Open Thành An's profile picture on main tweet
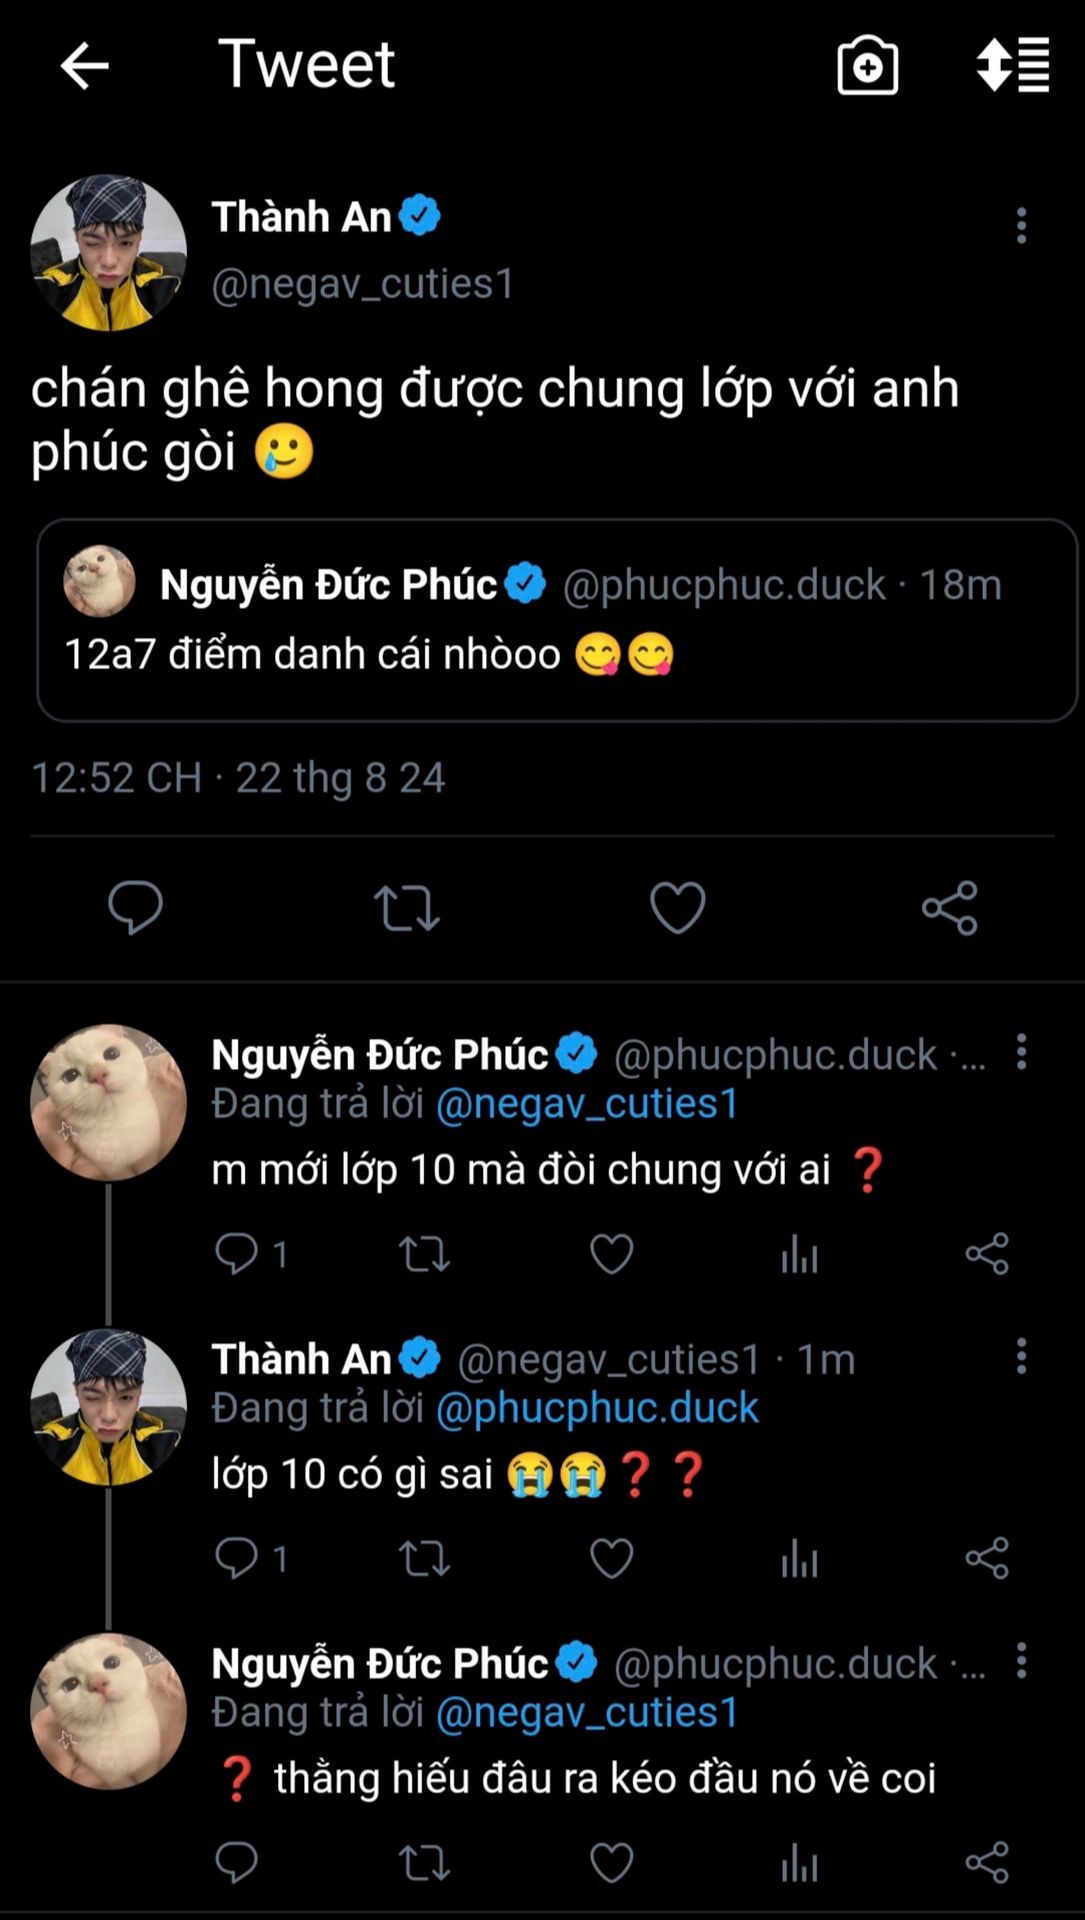Image resolution: width=1085 pixels, height=1920 pixels. 108,253
